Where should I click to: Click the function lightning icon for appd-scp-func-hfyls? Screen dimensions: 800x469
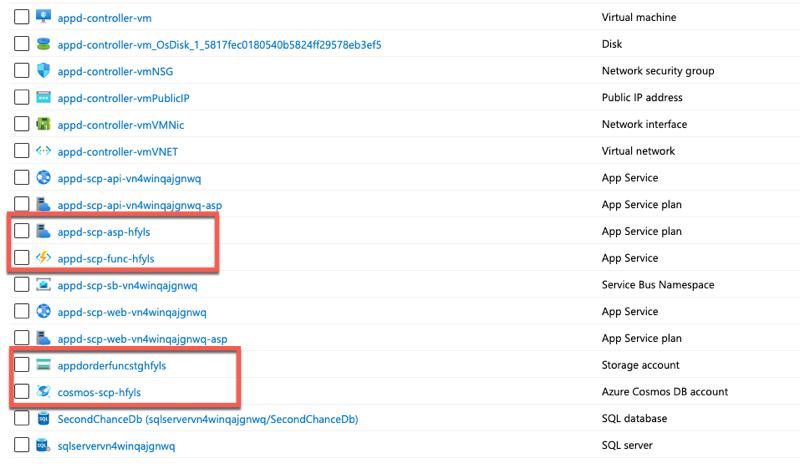[x=43, y=258]
